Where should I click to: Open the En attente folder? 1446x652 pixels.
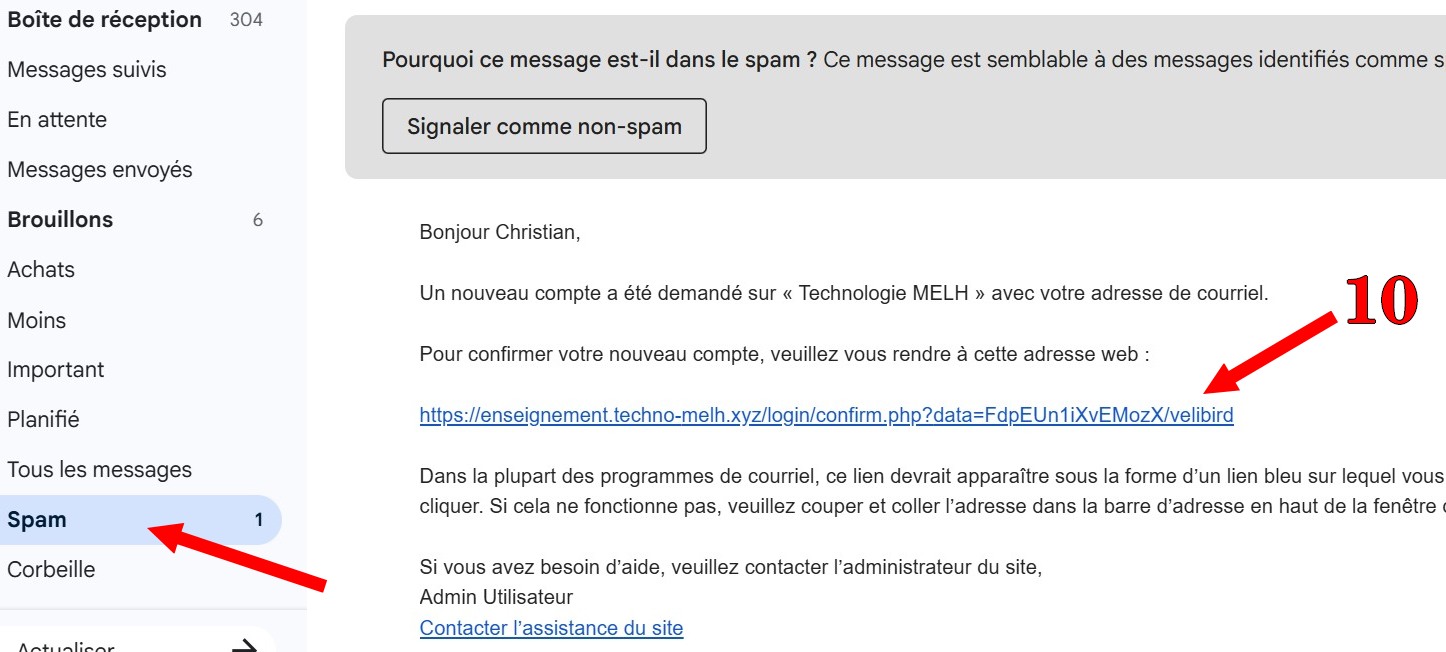(57, 120)
